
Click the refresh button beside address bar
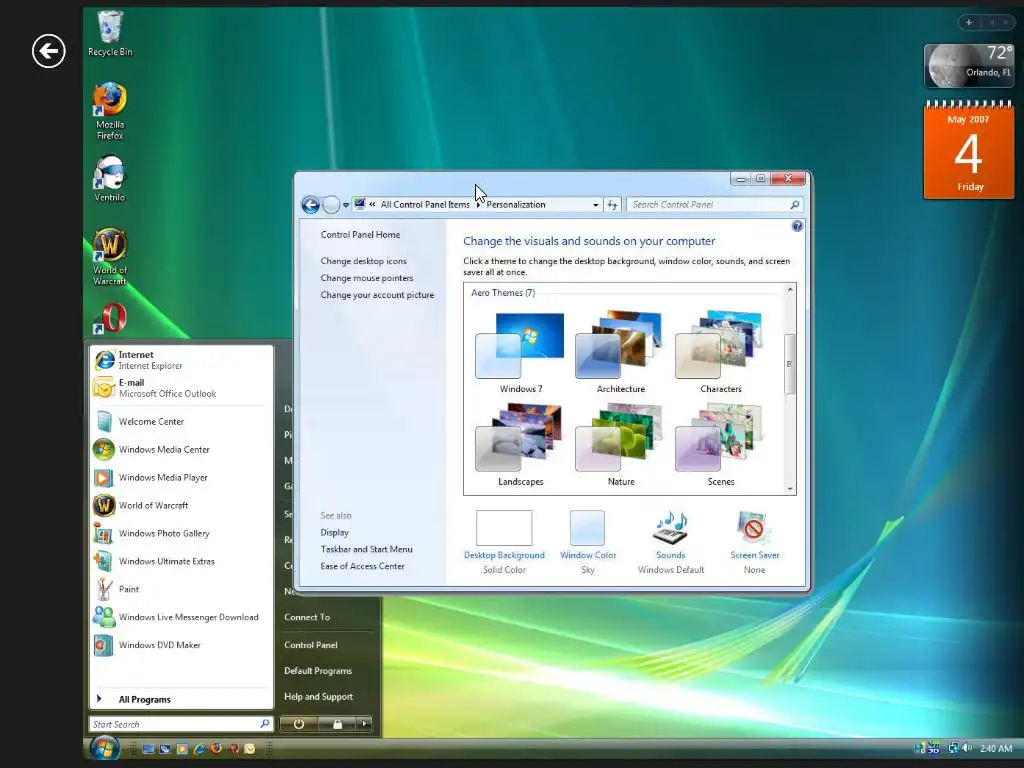coord(612,205)
